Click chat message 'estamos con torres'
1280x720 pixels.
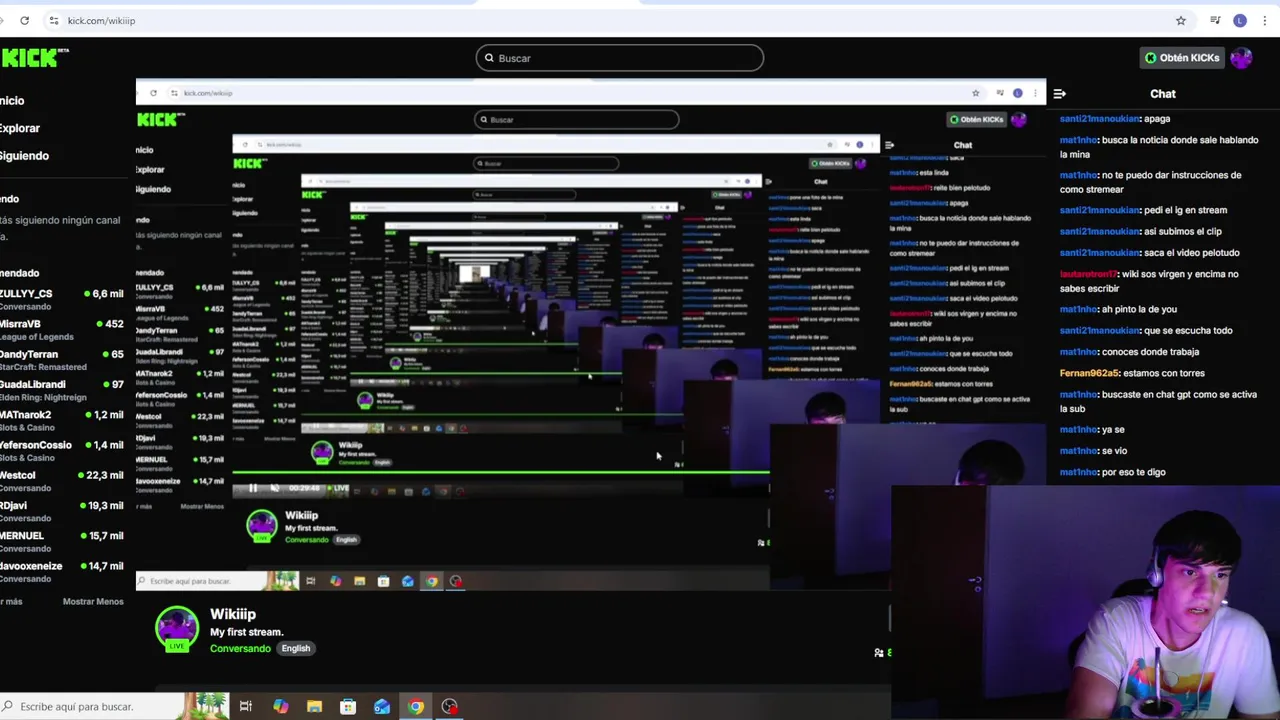coord(1164,373)
